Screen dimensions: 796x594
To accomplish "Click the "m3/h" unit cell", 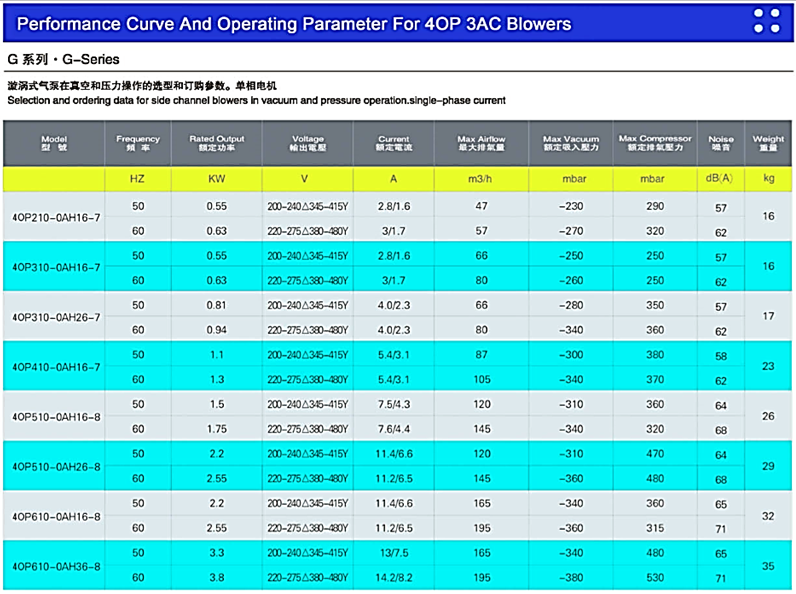I will (480, 179).
